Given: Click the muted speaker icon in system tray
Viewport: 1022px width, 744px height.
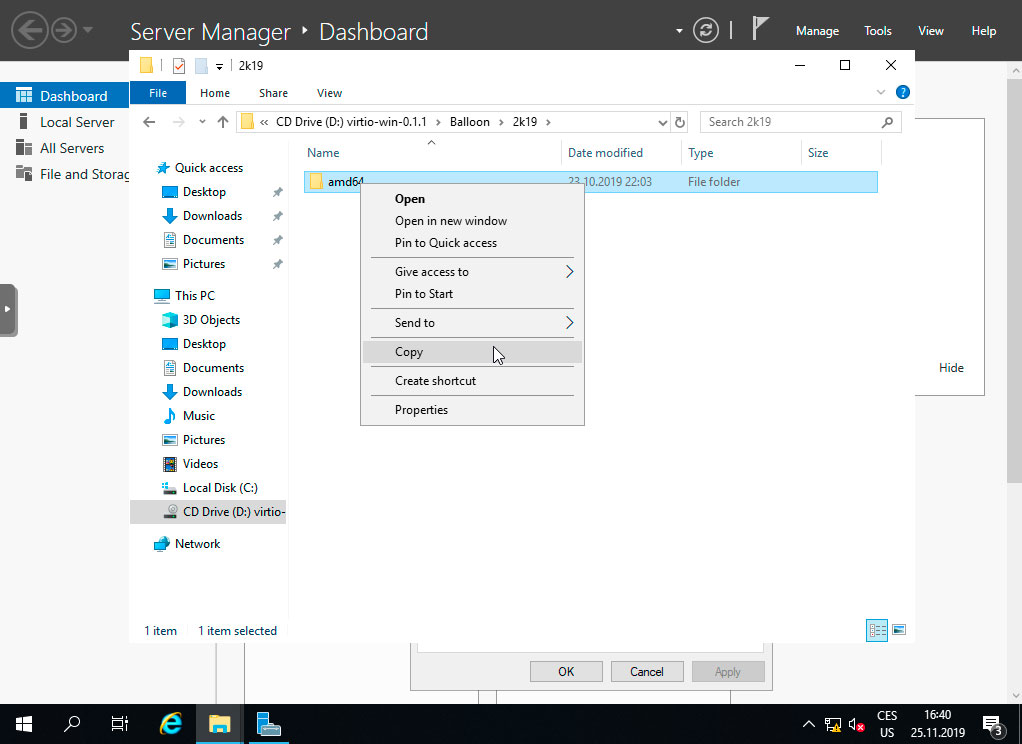Looking at the screenshot, I should pos(855,725).
